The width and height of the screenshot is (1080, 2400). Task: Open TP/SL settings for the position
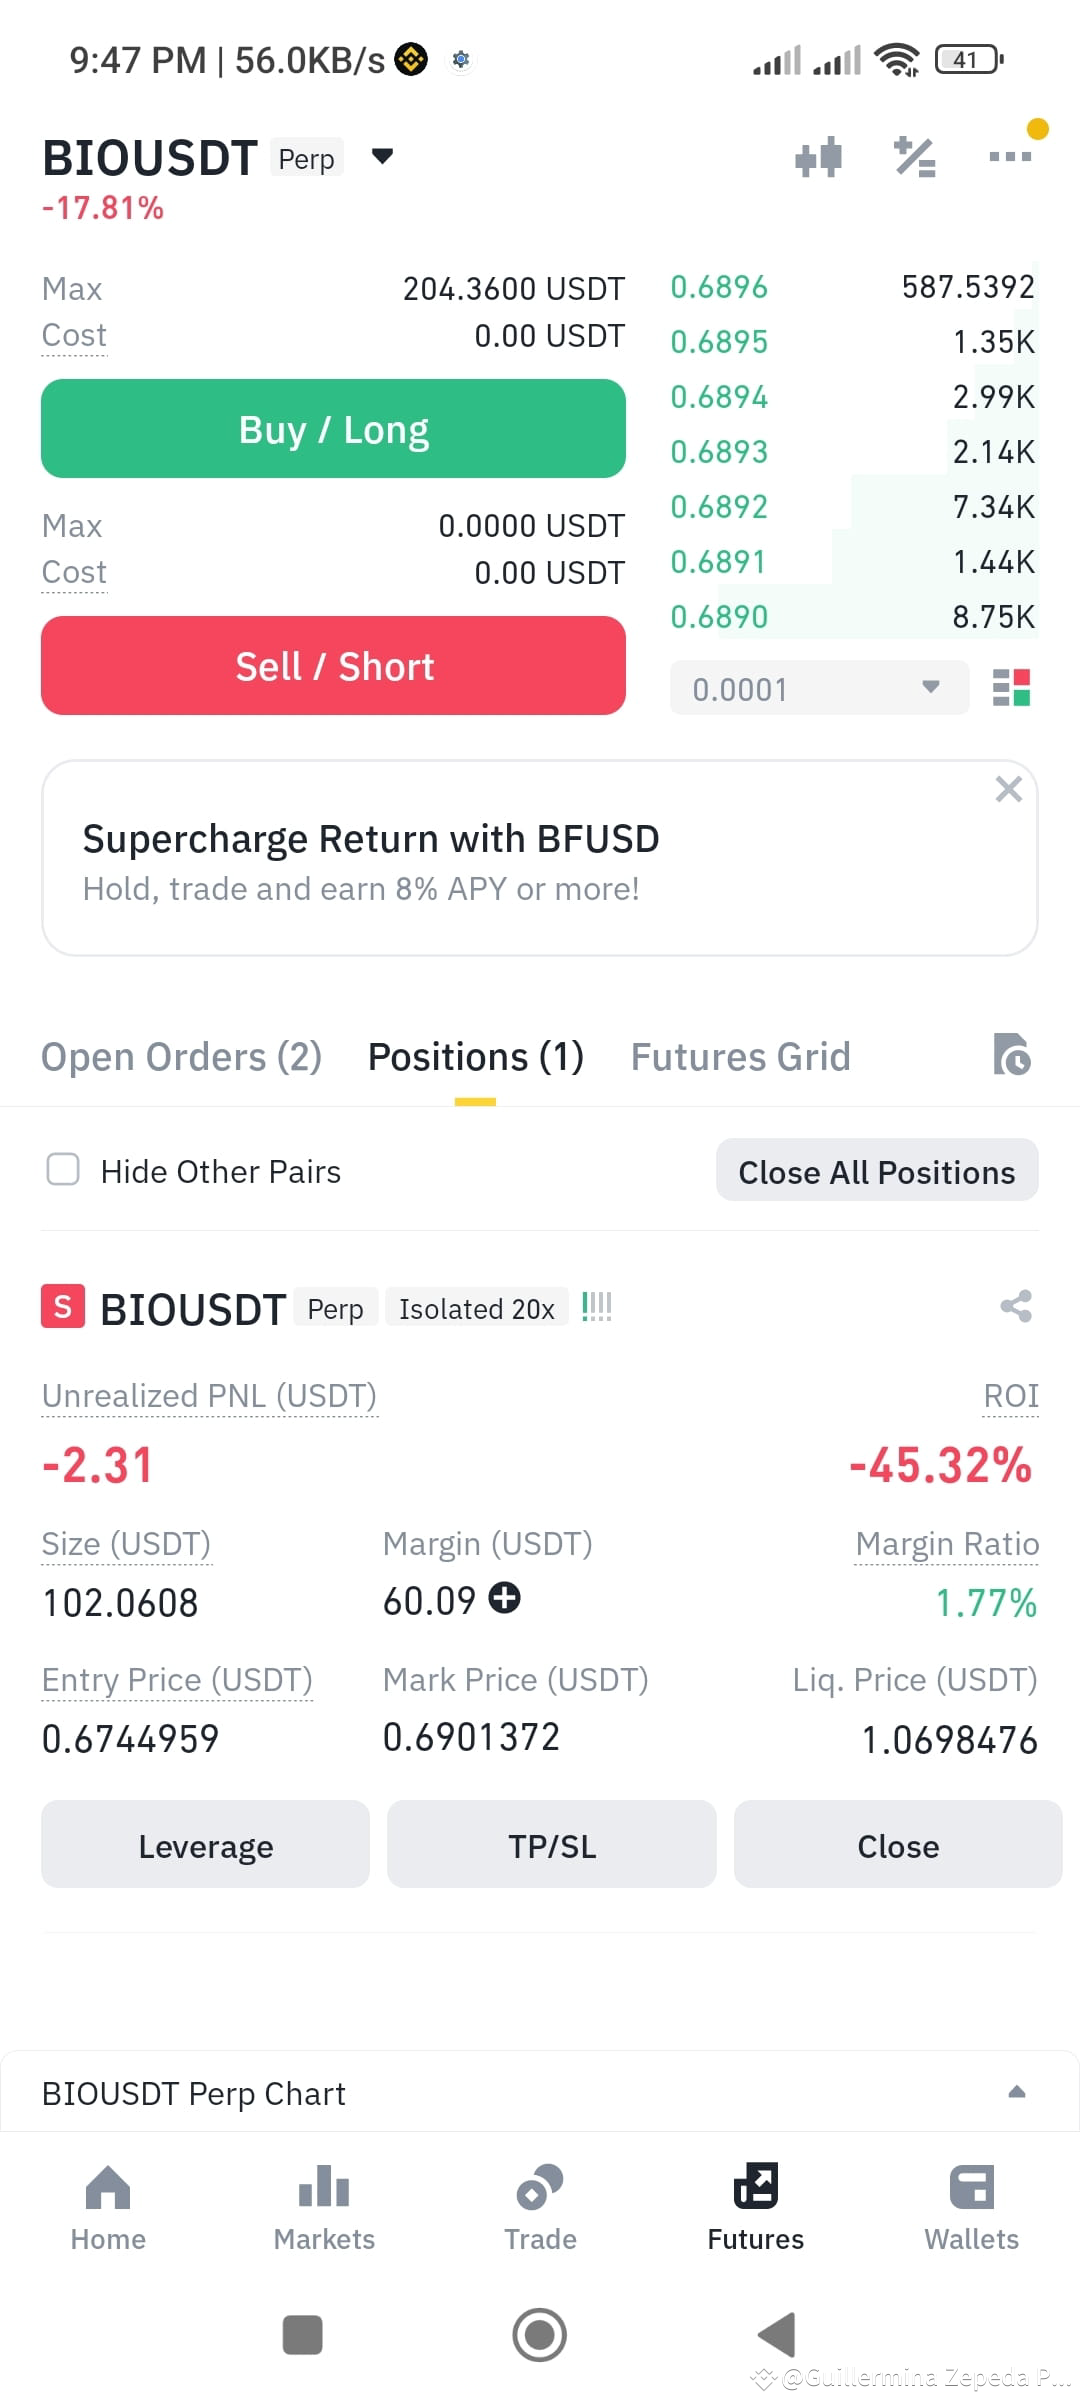point(552,1845)
